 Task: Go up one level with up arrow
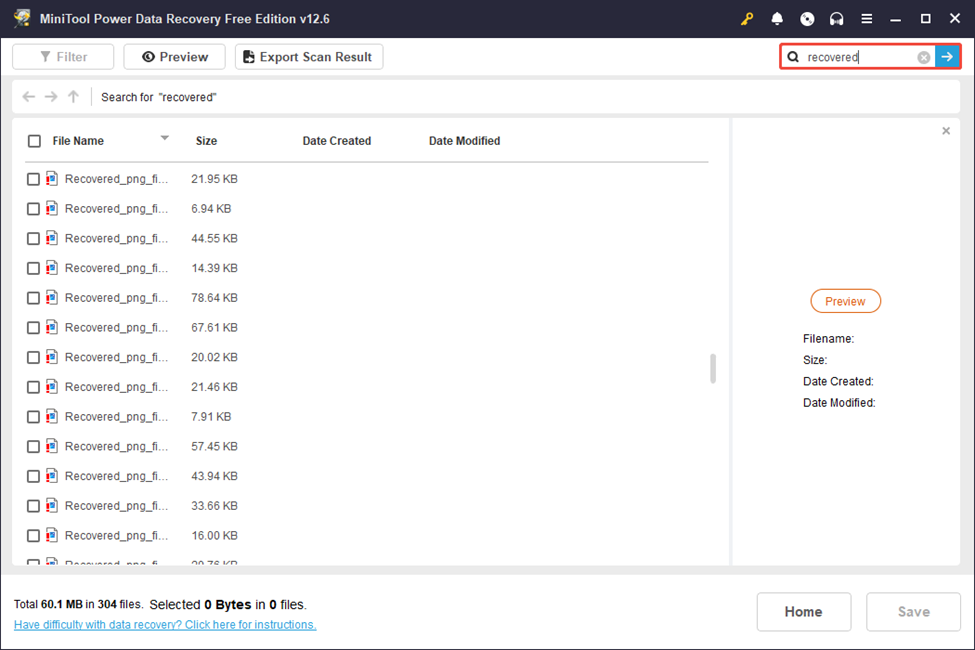(x=73, y=96)
